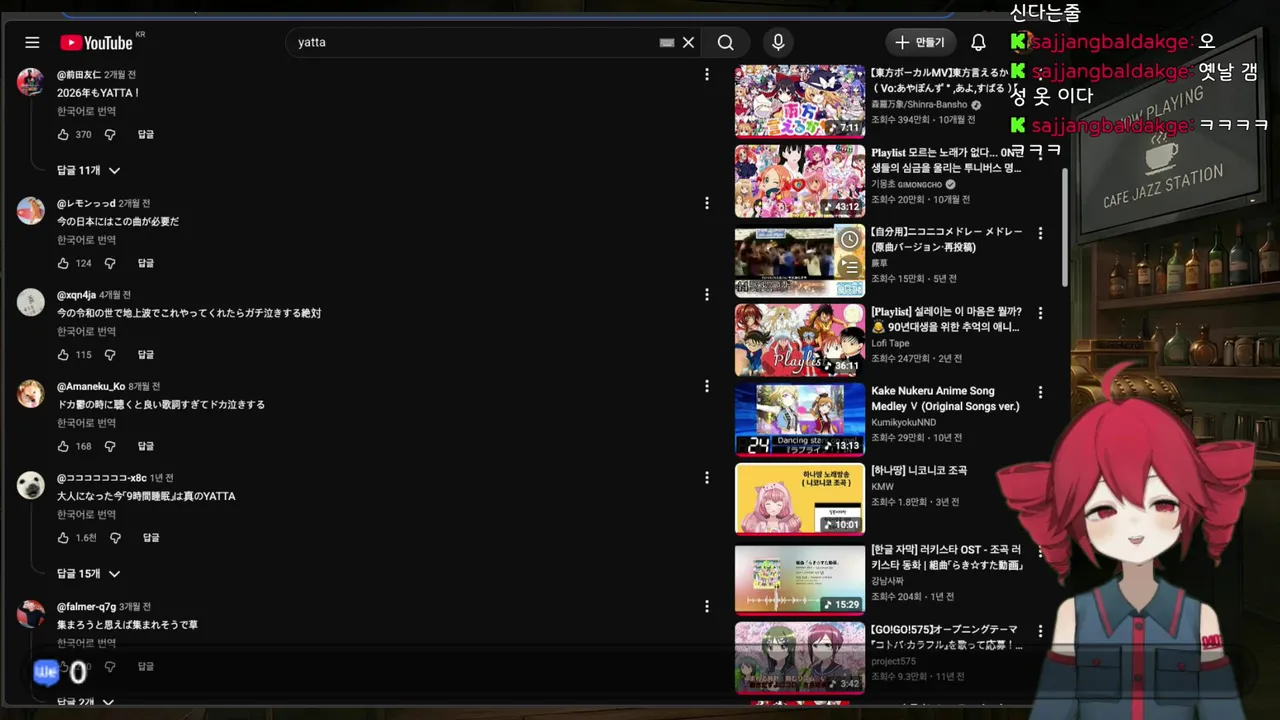Dislike the comment by @Amaneku_Ko
Image resolution: width=1280 pixels, height=720 pixels.
(x=110, y=446)
